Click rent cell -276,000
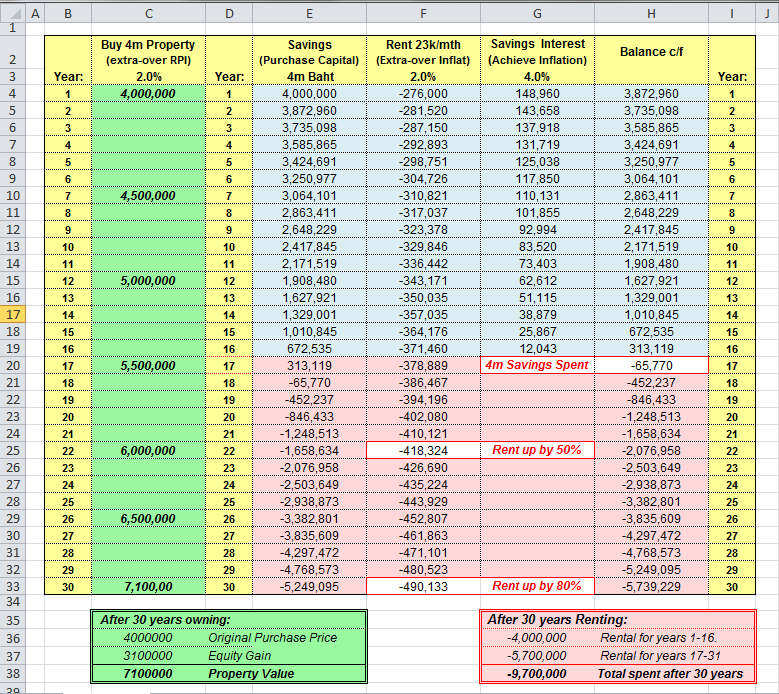Image resolution: width=779 pixels, height=694 pixels. 423,93
